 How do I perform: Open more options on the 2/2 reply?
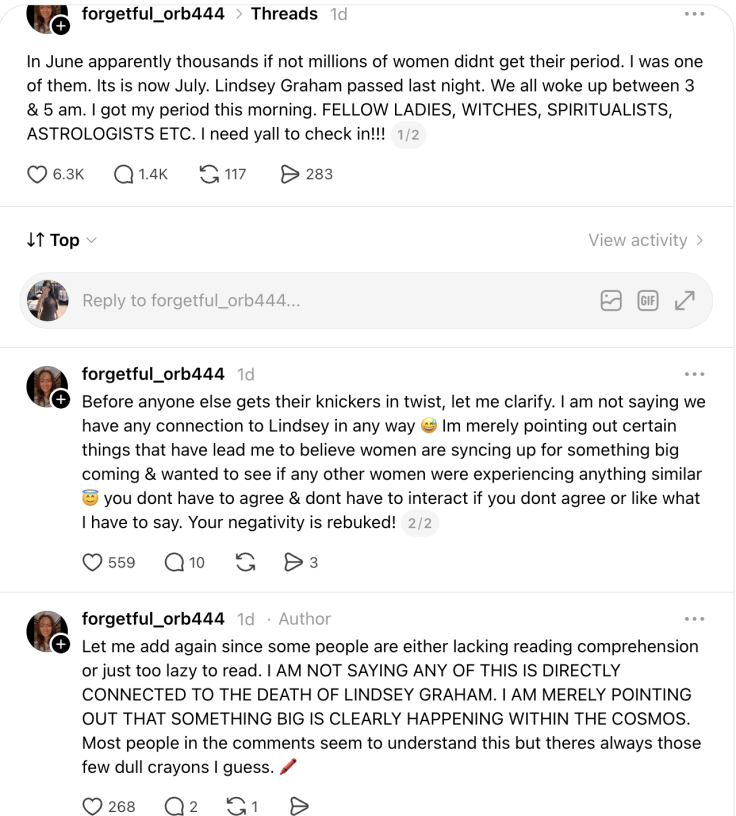694,374
